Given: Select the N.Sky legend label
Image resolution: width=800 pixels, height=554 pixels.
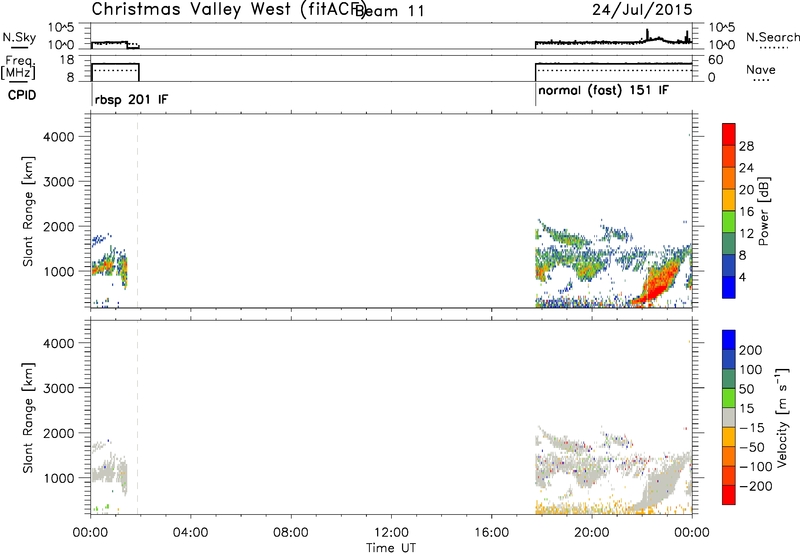Looking at the screenshot, I should (x=19, y=37).
